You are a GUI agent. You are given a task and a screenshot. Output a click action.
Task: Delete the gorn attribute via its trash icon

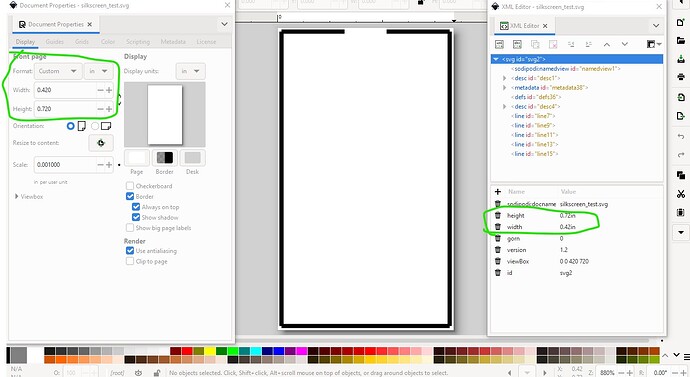coord(498,238)
